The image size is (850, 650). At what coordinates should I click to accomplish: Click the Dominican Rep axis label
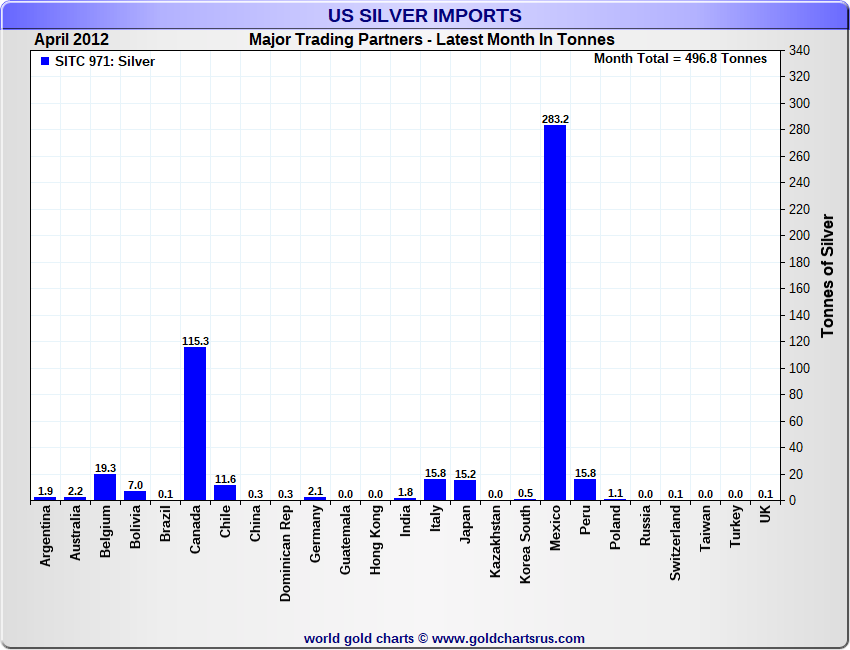pyautogui.click(x=286, y=552)
